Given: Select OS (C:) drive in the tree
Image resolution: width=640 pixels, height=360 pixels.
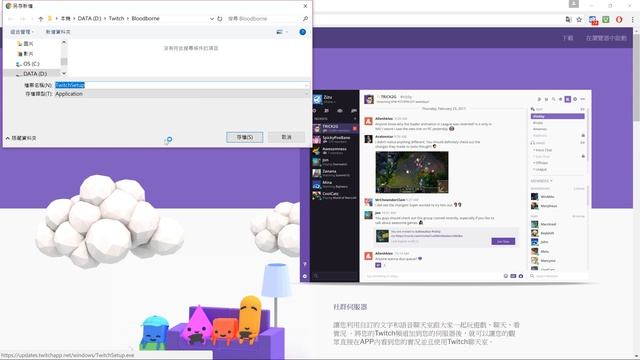Looking at the screenshot, I should pyautogui.click(x=28, y=64).
